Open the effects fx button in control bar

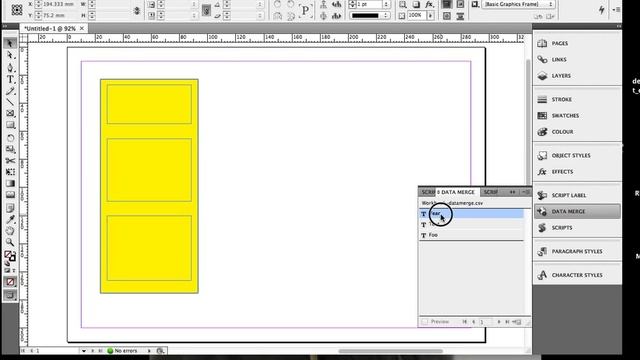(x=429, y=4)
